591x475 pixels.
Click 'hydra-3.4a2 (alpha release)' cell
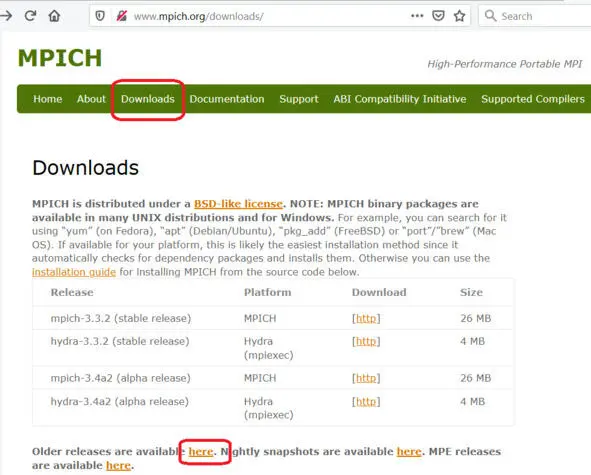[x=119, y=402]
